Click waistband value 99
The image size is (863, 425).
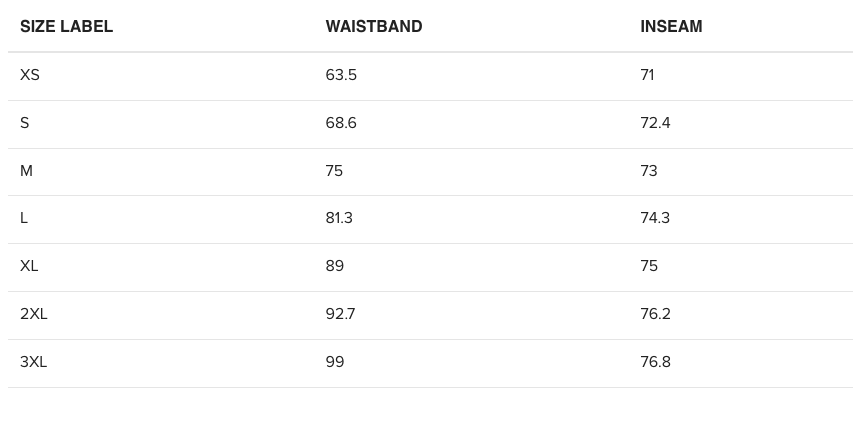click(335, 362)
